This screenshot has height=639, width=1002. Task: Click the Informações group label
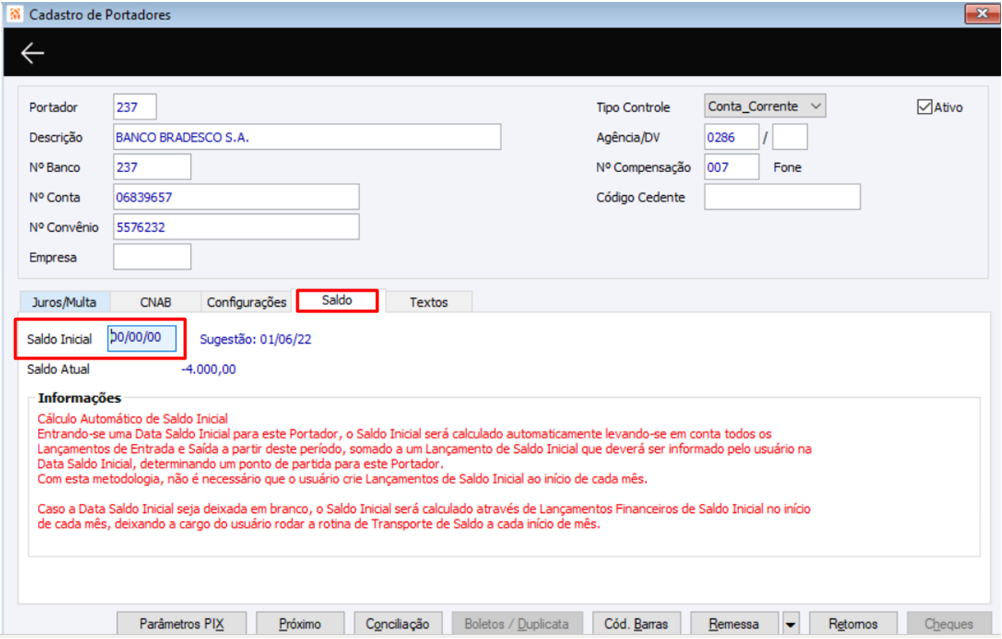79,398
